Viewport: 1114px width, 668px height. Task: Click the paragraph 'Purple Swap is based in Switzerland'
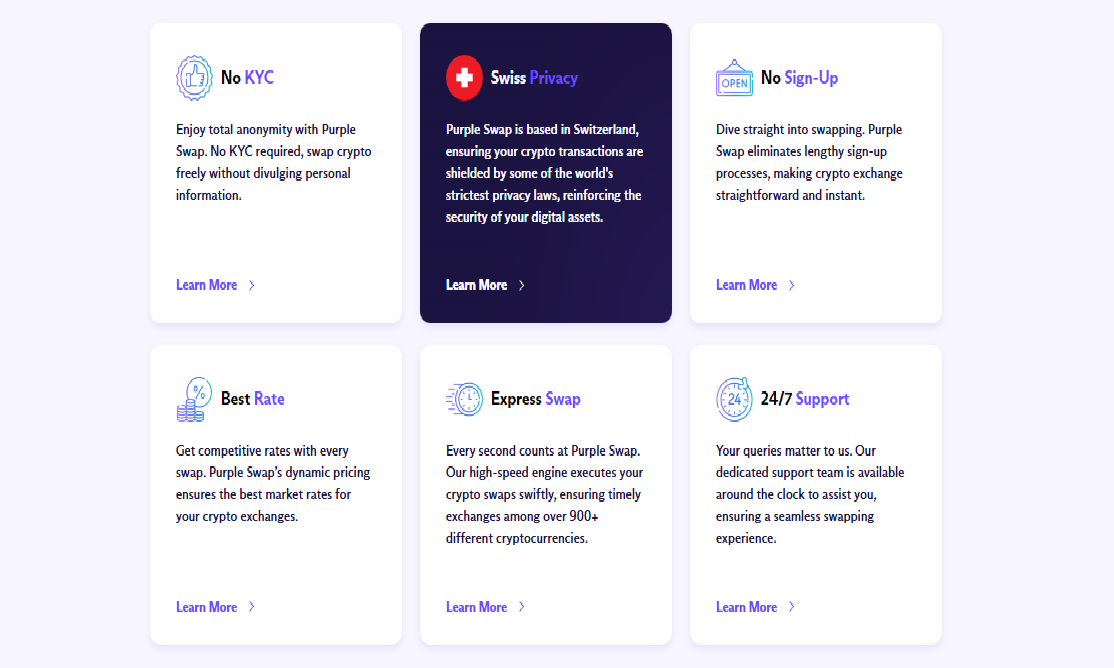point(545,173)
